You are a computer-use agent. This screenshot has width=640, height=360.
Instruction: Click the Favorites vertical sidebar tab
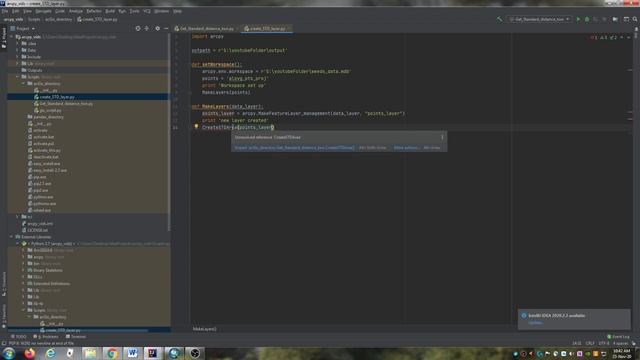pos(4,316)
